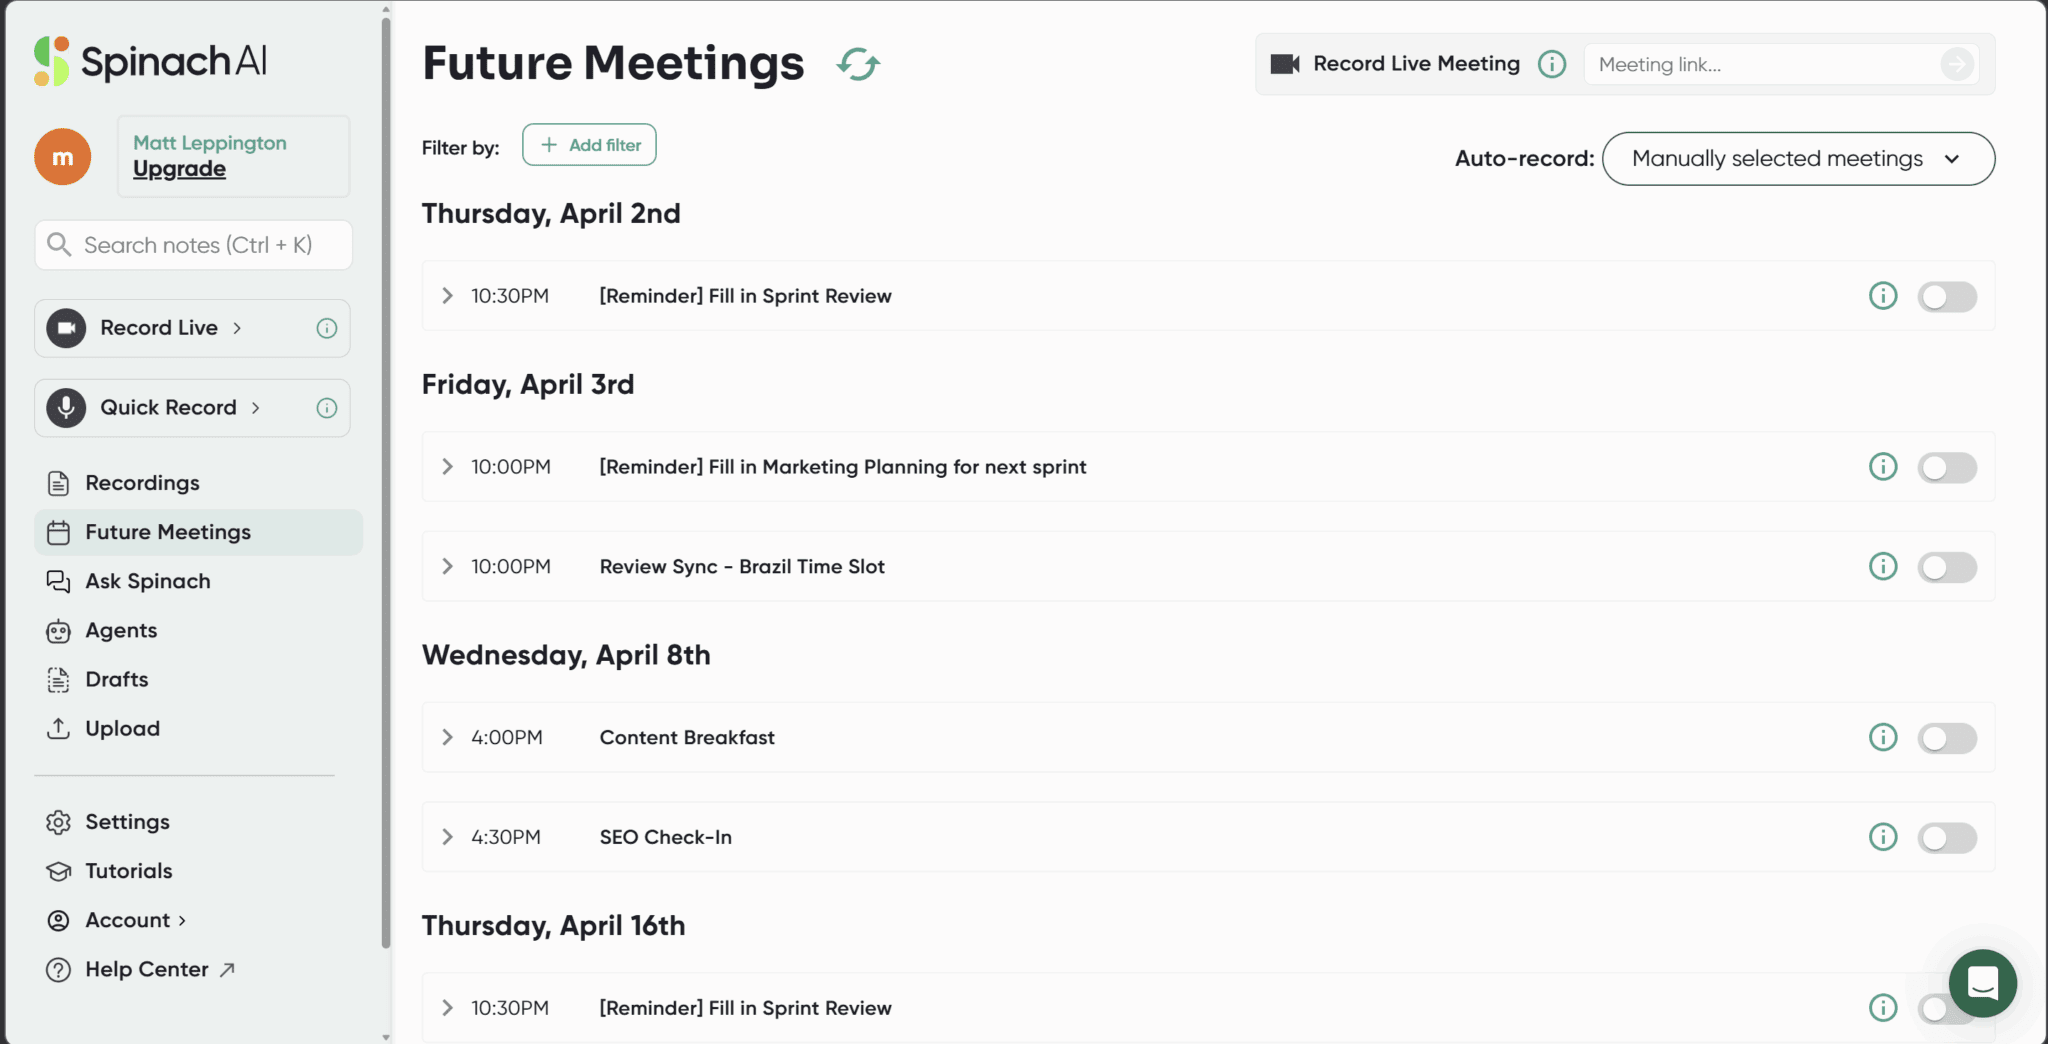Screen dimensions: 2048x1044
Task: Enable recording for Content Breakfast
Action: (x=1946, y=737)
